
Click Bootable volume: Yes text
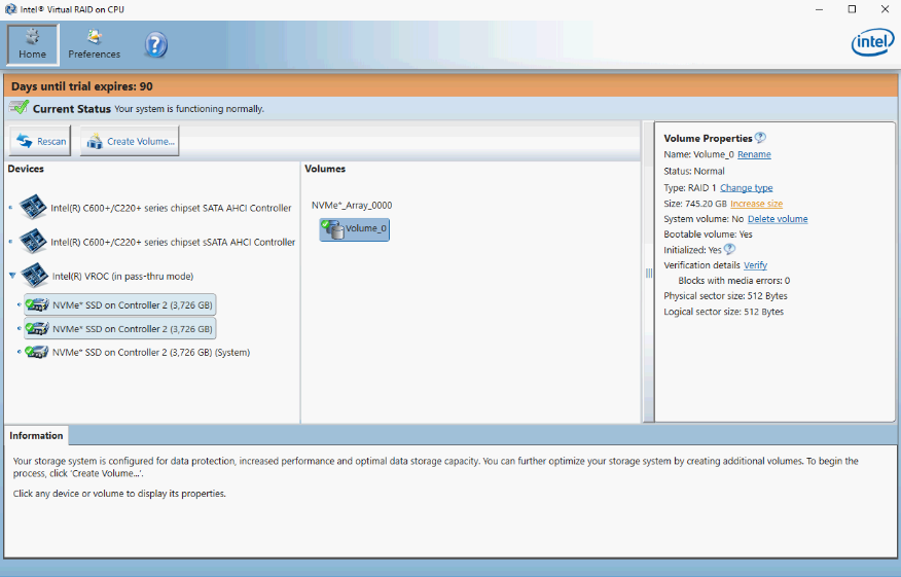pyautogui.click(x=708, y=234)
